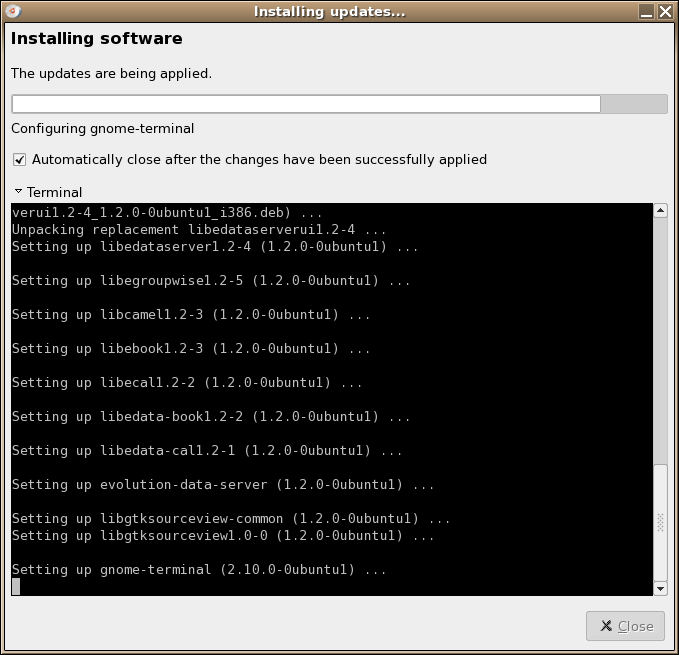Click the 'Installing updates...' title bar text
The width and height of the screenshot is (679, 655).
pyautogui.click(x=329, y=11)
